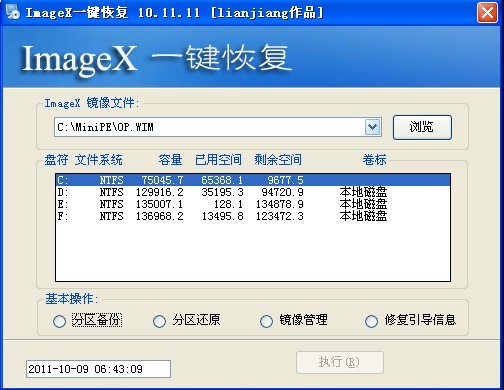Click the 已用空间 used space header
The height and width of the screenshot is (390, 504).
pos(218,160)
